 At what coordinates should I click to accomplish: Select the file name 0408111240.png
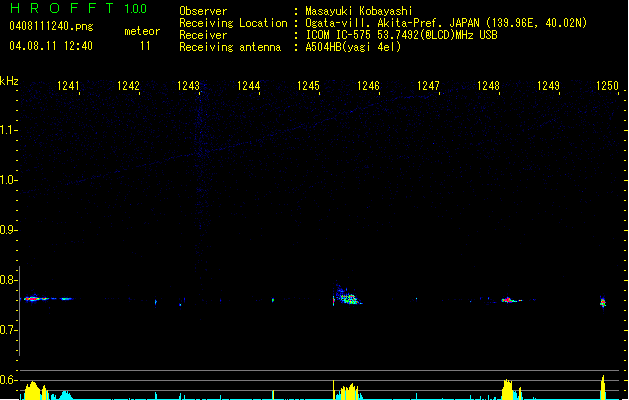point(51,27)
